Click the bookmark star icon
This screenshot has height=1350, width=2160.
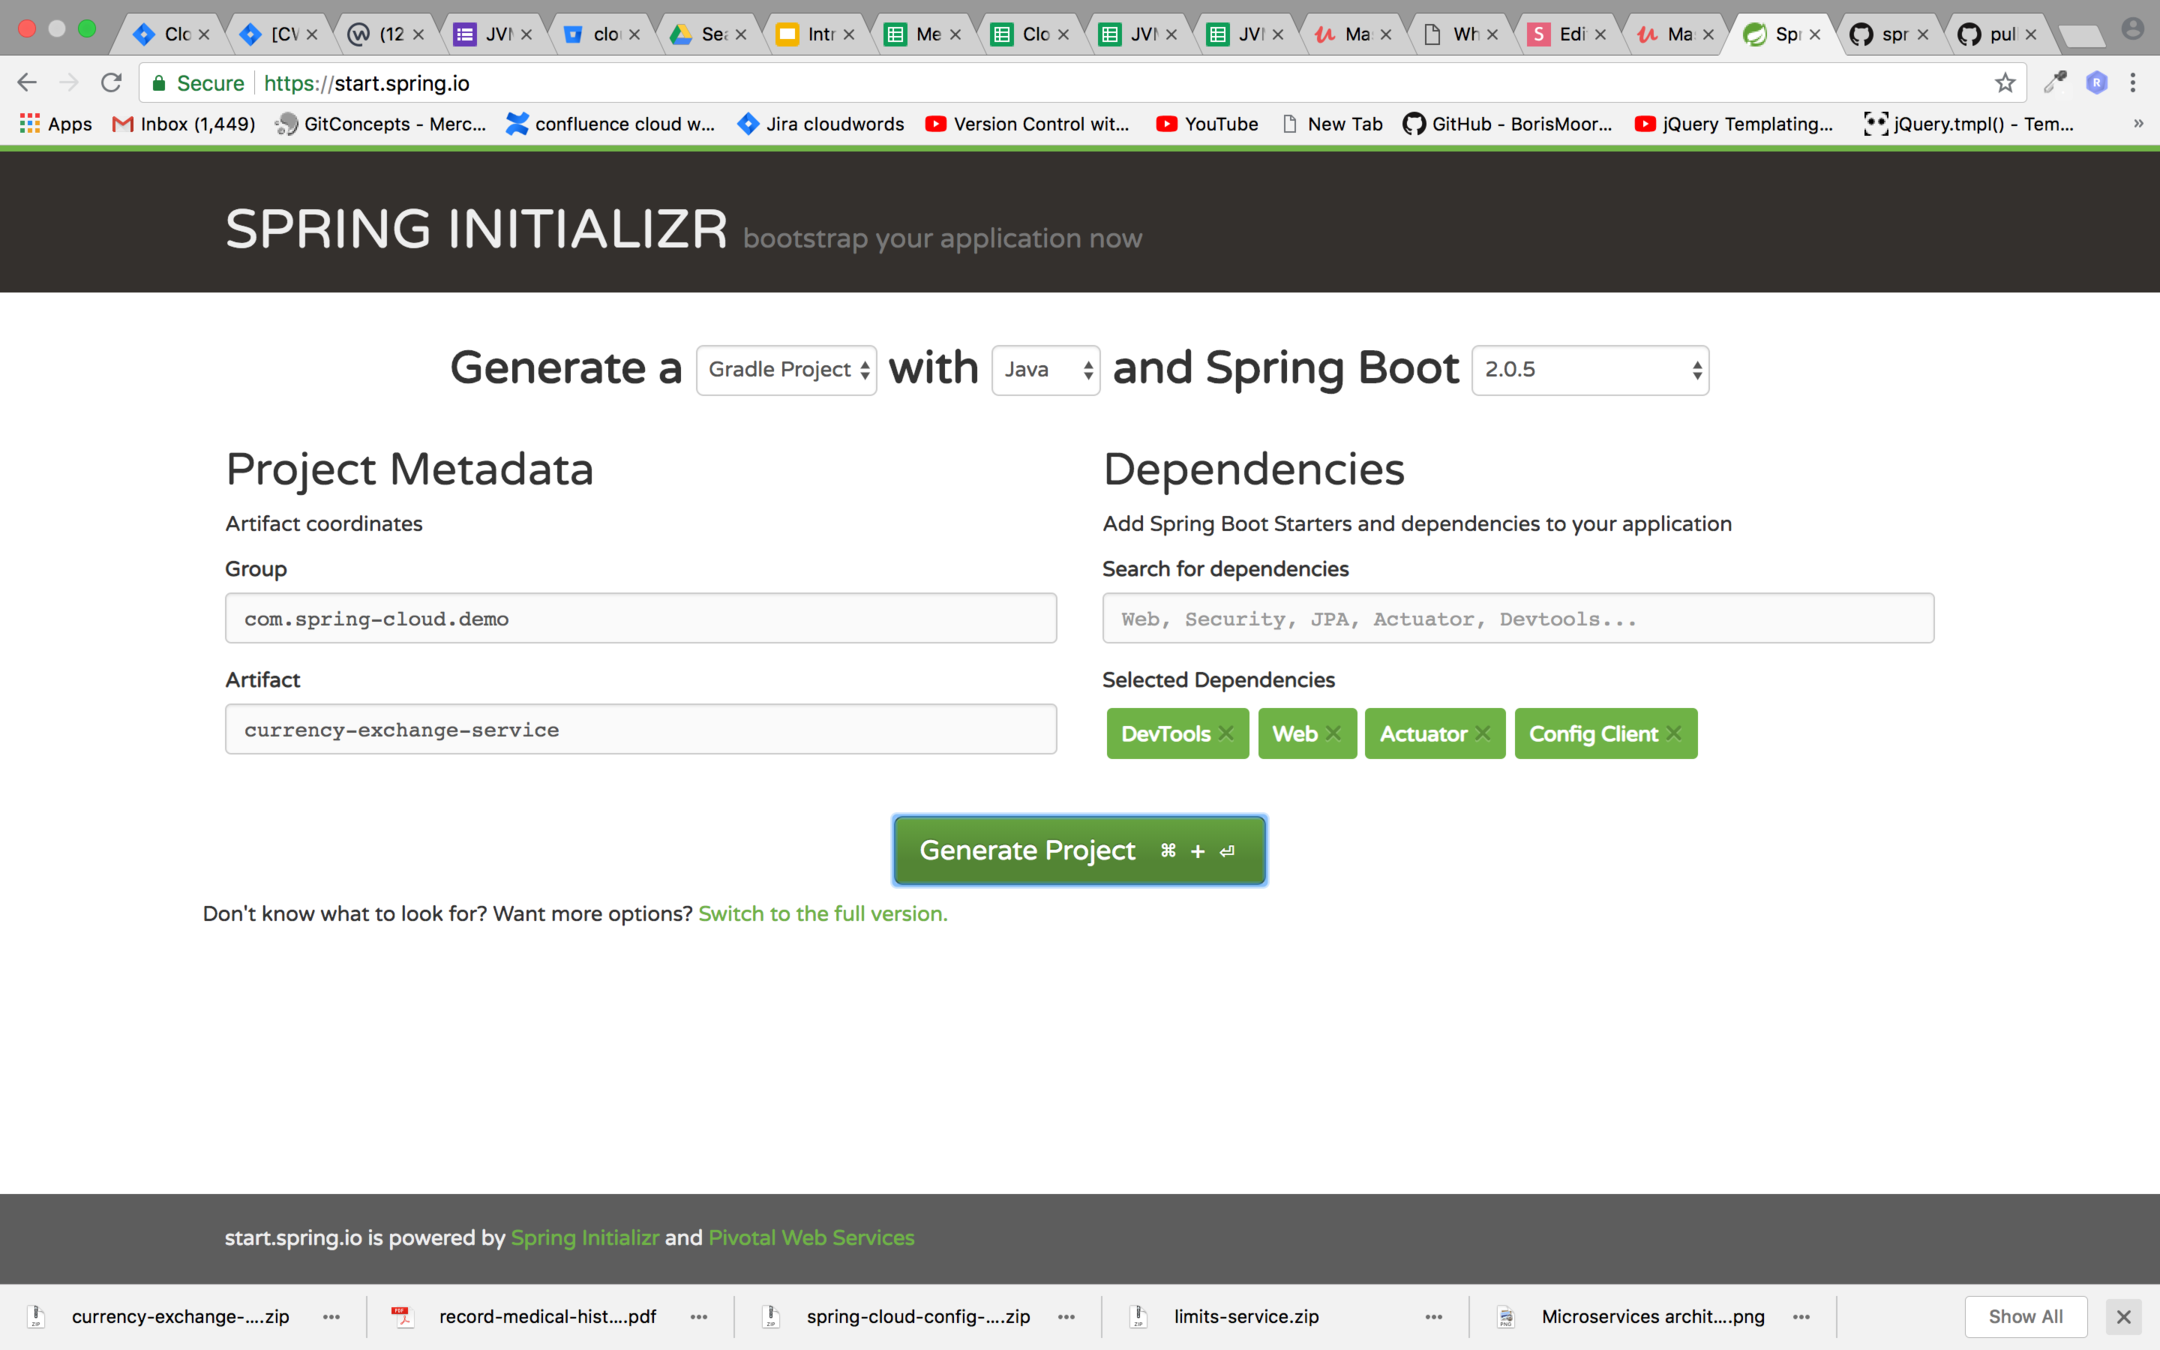pyautogui.click(x=2005, y=83)
